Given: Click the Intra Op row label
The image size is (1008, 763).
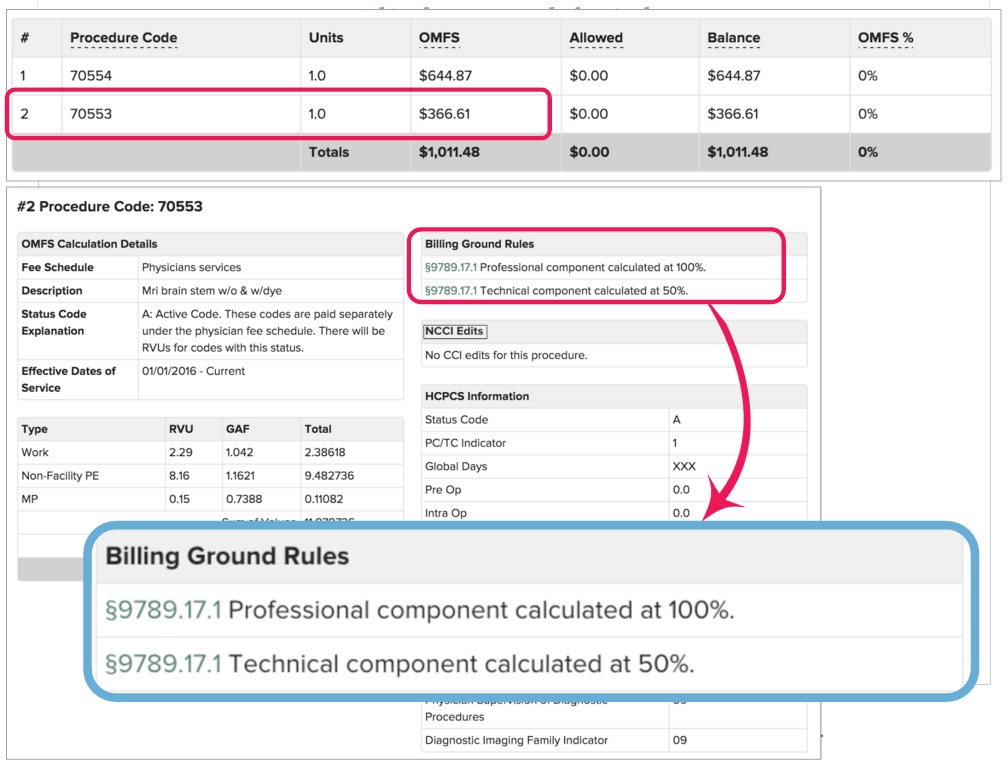Looking at the screenshot, I should [x=446, y=513].
